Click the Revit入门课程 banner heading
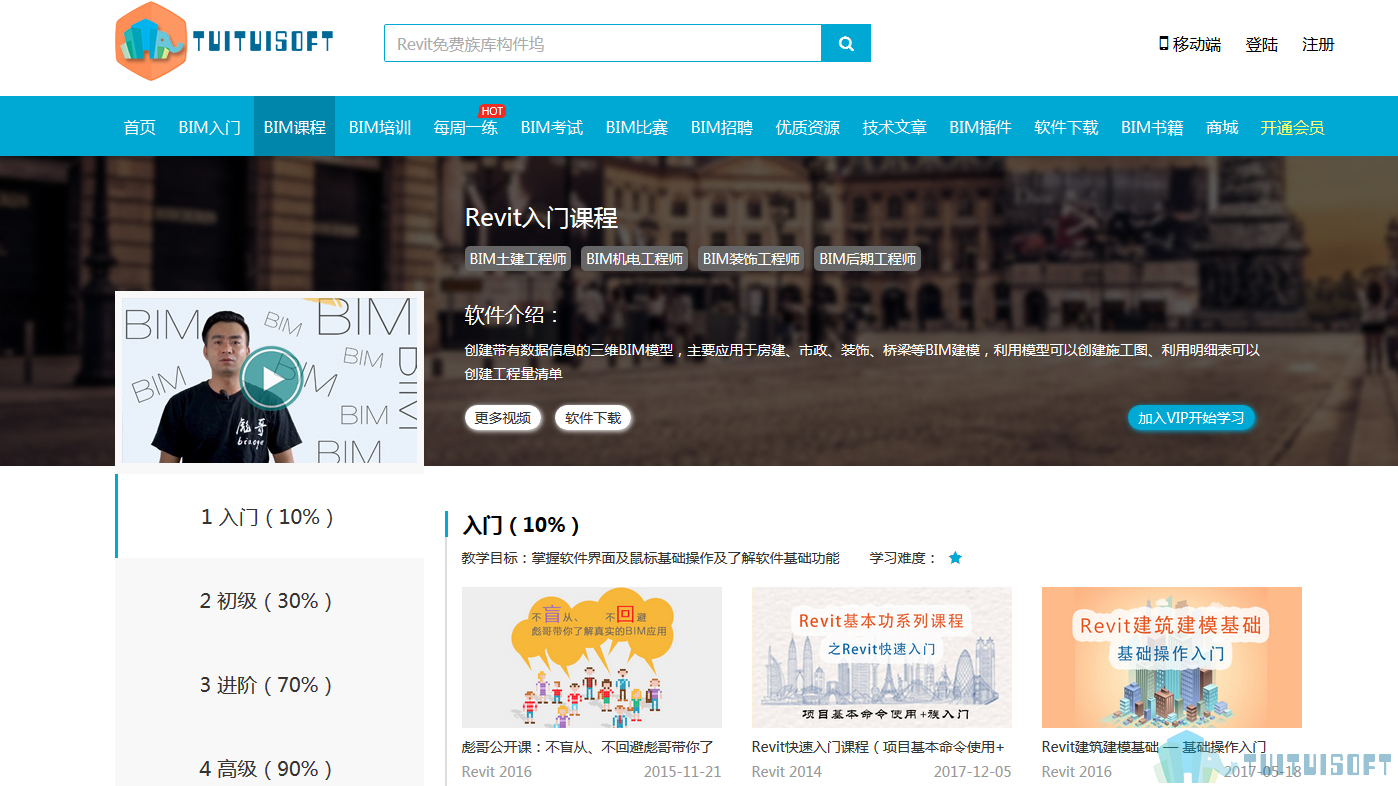Viewport: 1398px width, 786px height. point(541,217)
